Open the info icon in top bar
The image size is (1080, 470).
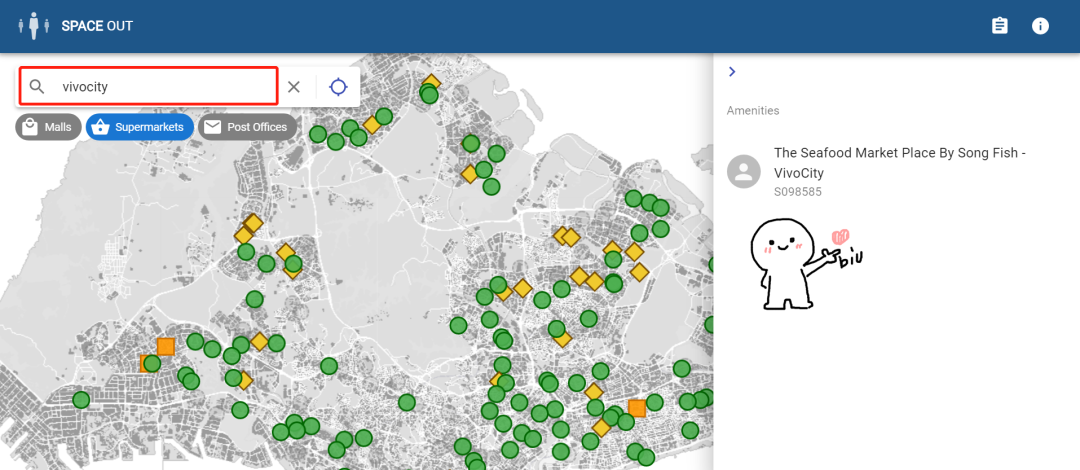click(1040, 26)
